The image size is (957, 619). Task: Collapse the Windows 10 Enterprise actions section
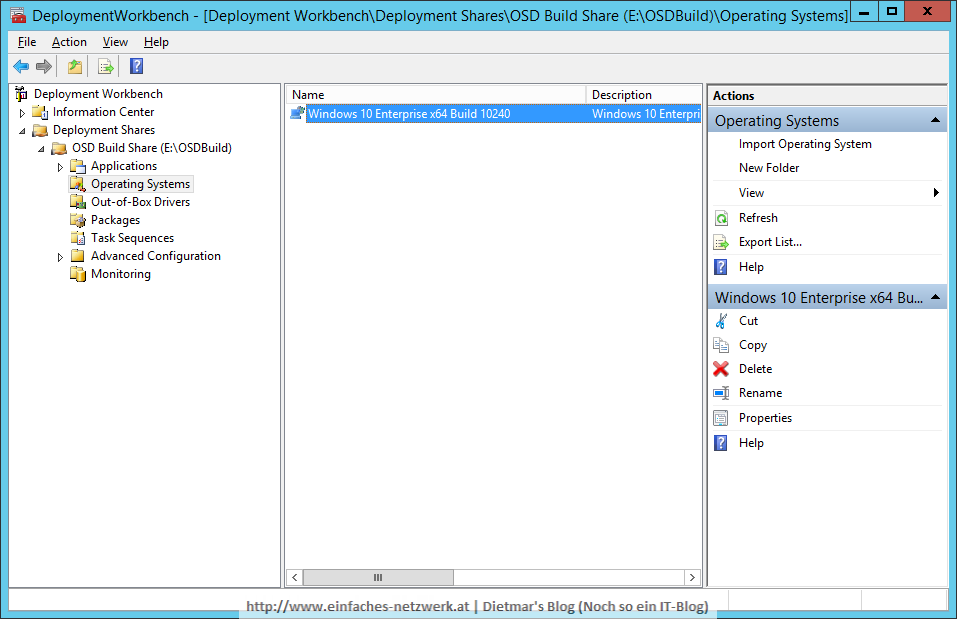tap(935, 297)
